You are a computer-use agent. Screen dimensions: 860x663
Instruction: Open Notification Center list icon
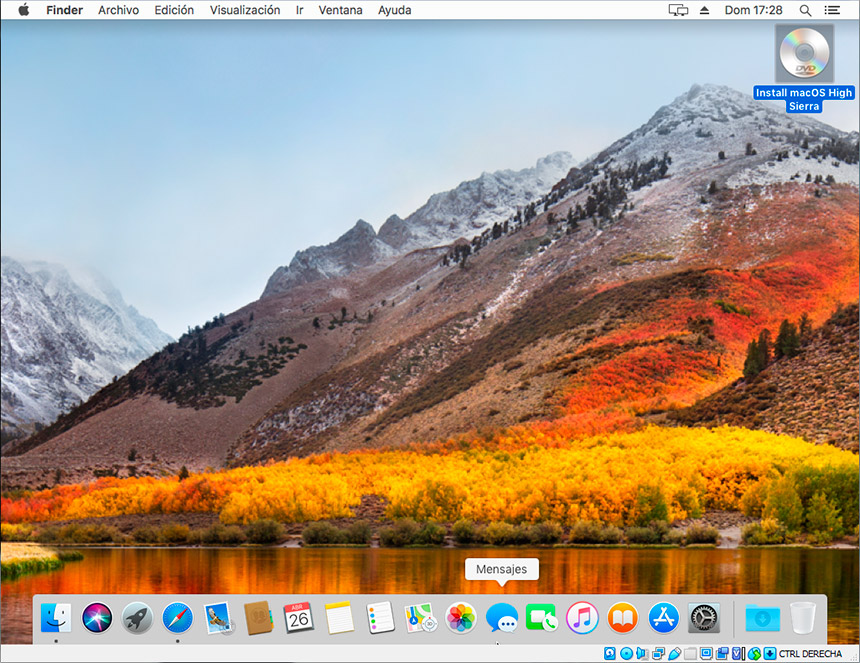[832, 10]
